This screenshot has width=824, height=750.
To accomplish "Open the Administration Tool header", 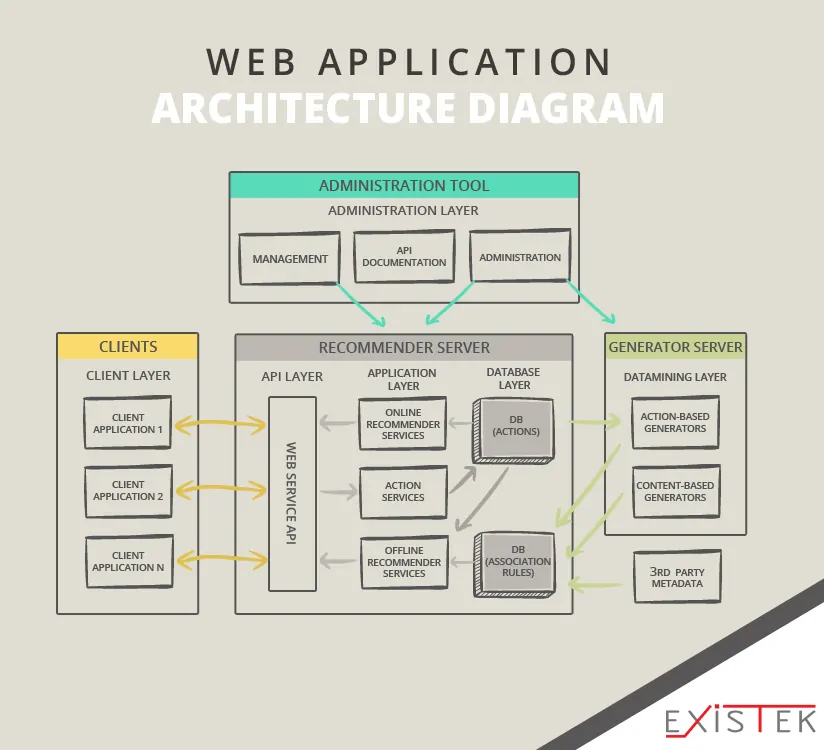I will pos(404,185).
